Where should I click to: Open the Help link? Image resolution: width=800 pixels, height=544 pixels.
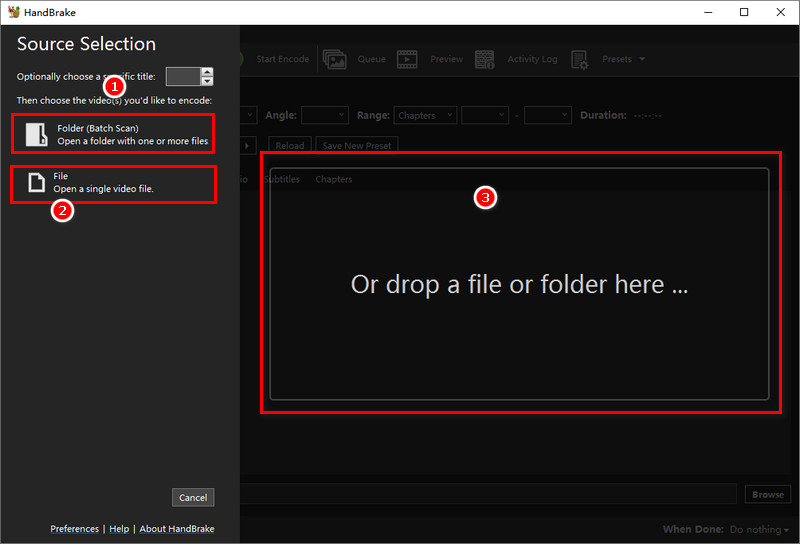click(x=119, y=529)
